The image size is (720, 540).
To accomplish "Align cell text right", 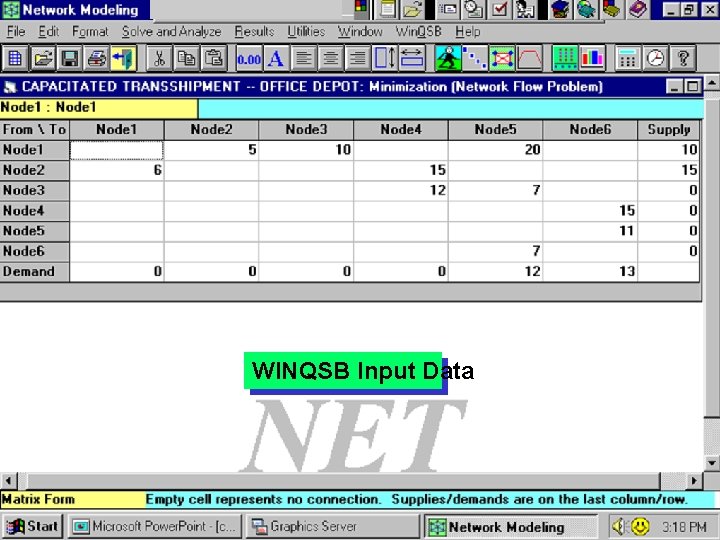I will coord(357,58).
